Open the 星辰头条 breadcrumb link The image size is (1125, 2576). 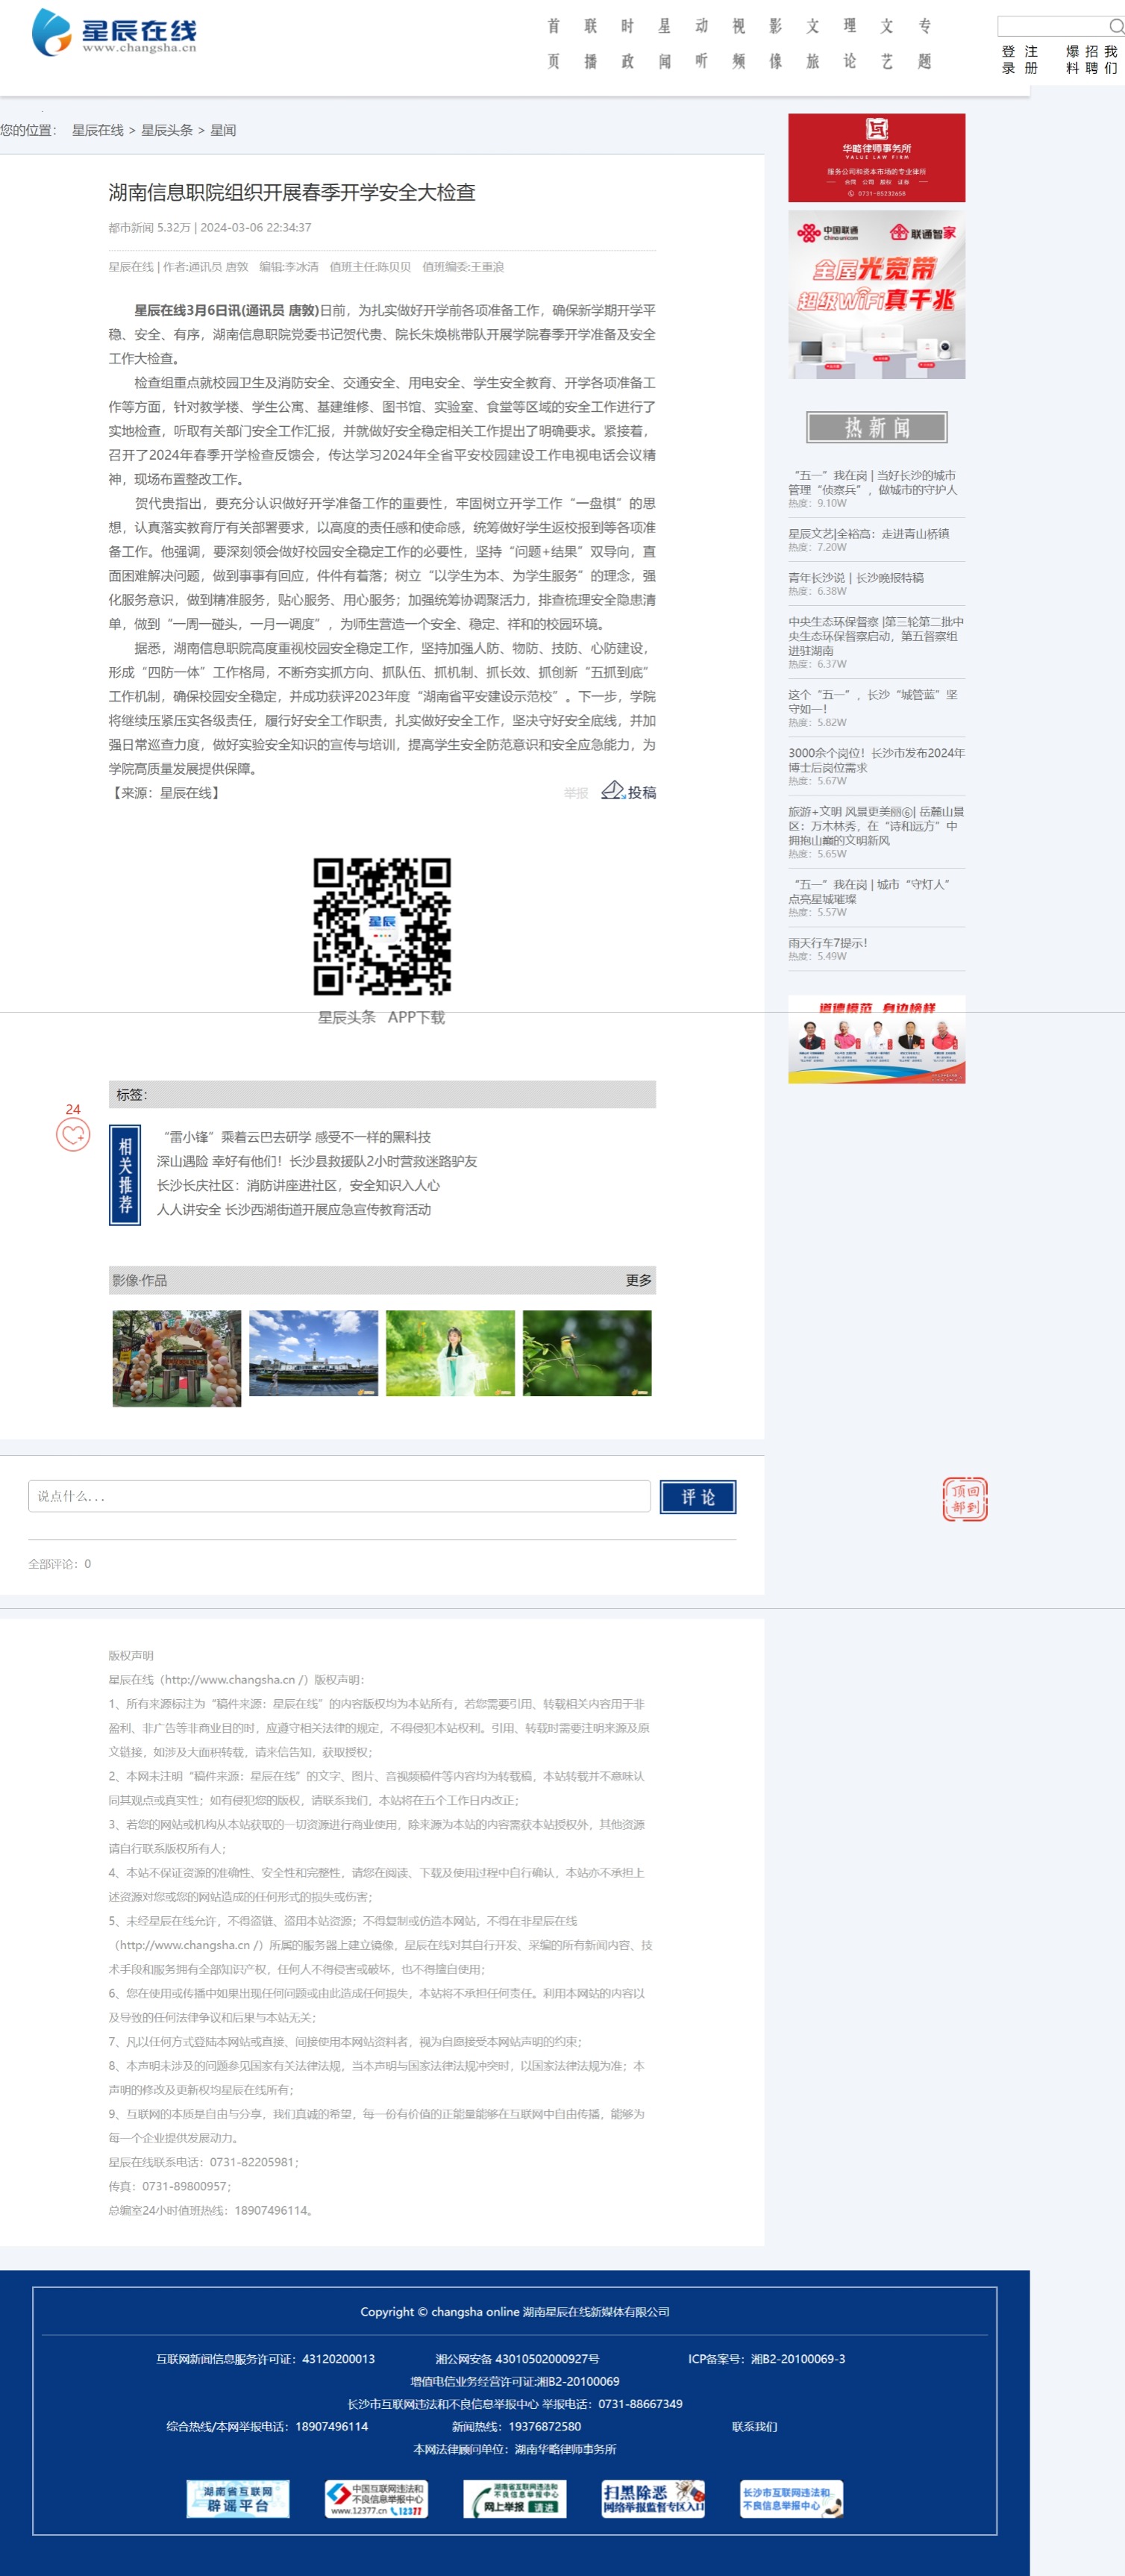[167, 130]
